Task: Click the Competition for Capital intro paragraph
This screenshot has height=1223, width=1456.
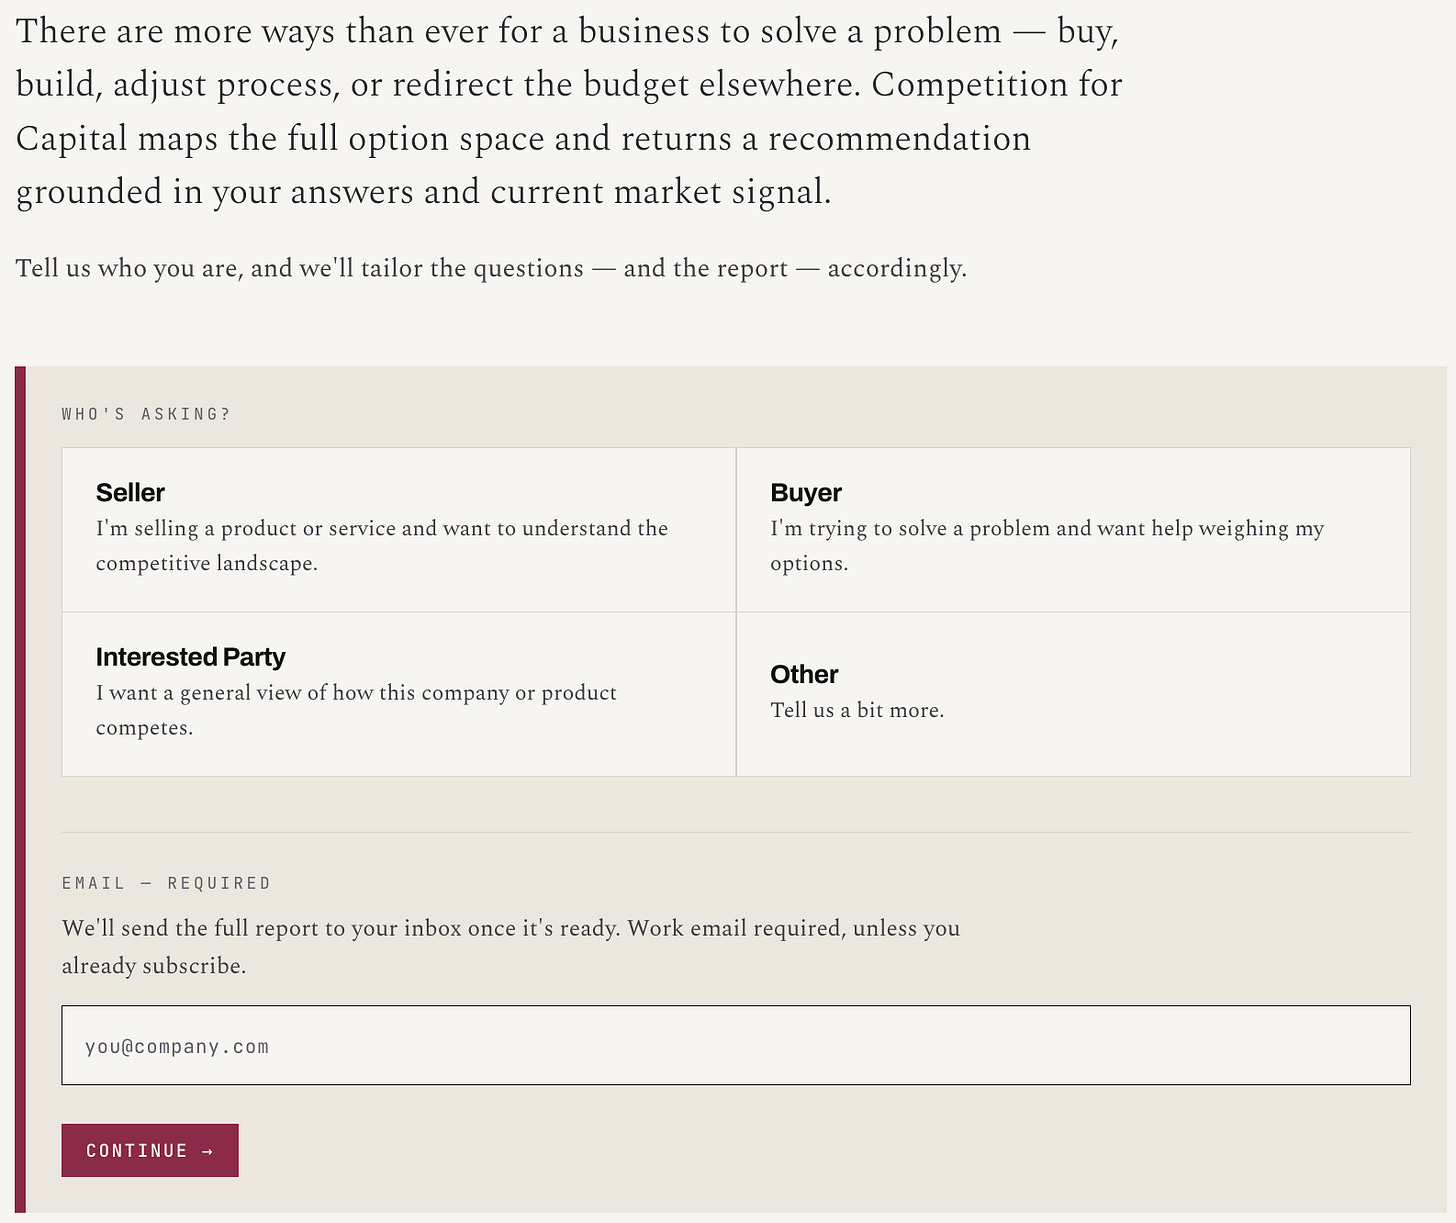Action: click(x=569, y=111)
